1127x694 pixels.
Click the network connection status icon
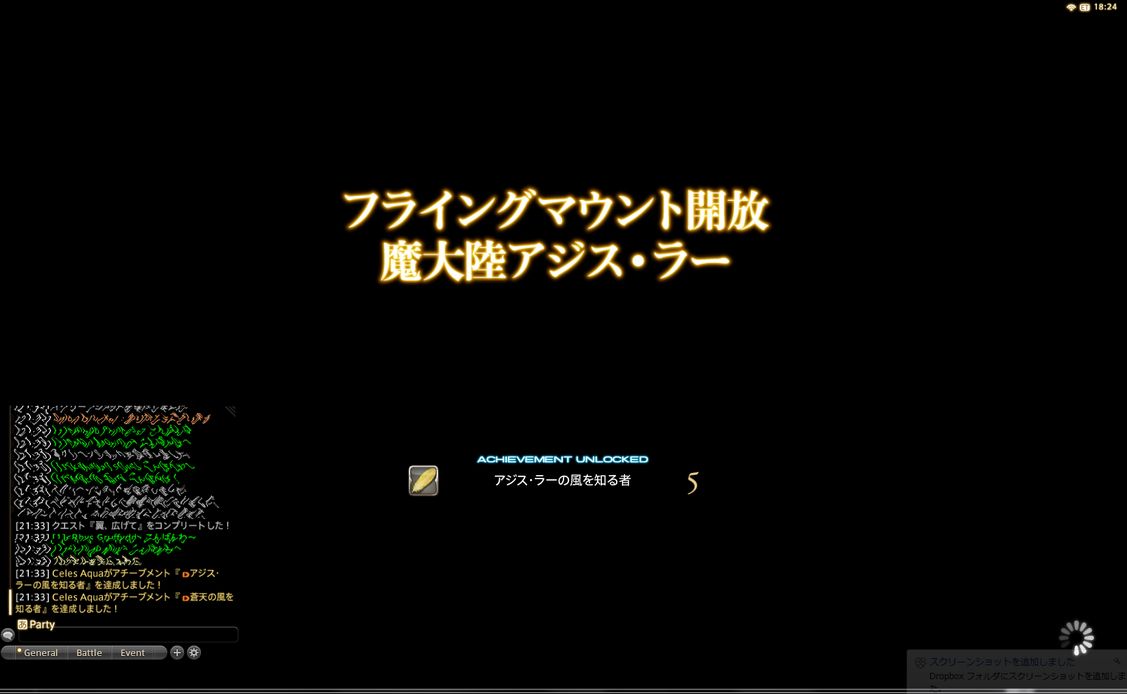coord(1071,6)
